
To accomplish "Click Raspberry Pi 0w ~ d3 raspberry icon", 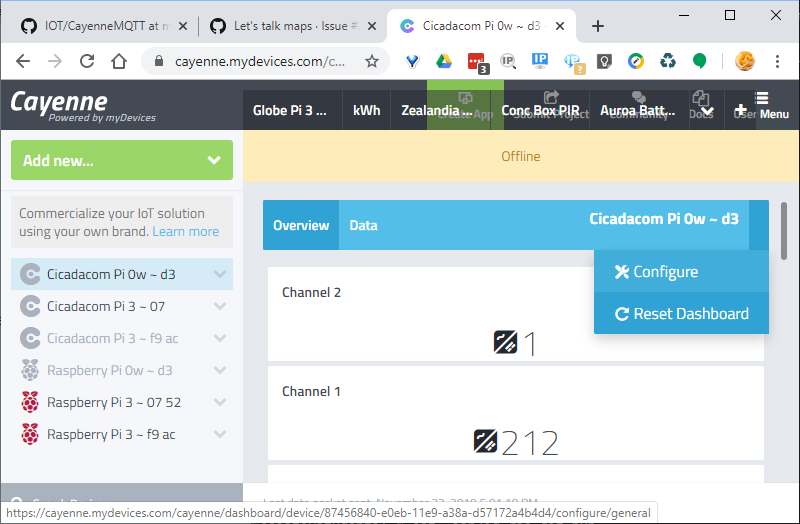I will click(30, 370).
